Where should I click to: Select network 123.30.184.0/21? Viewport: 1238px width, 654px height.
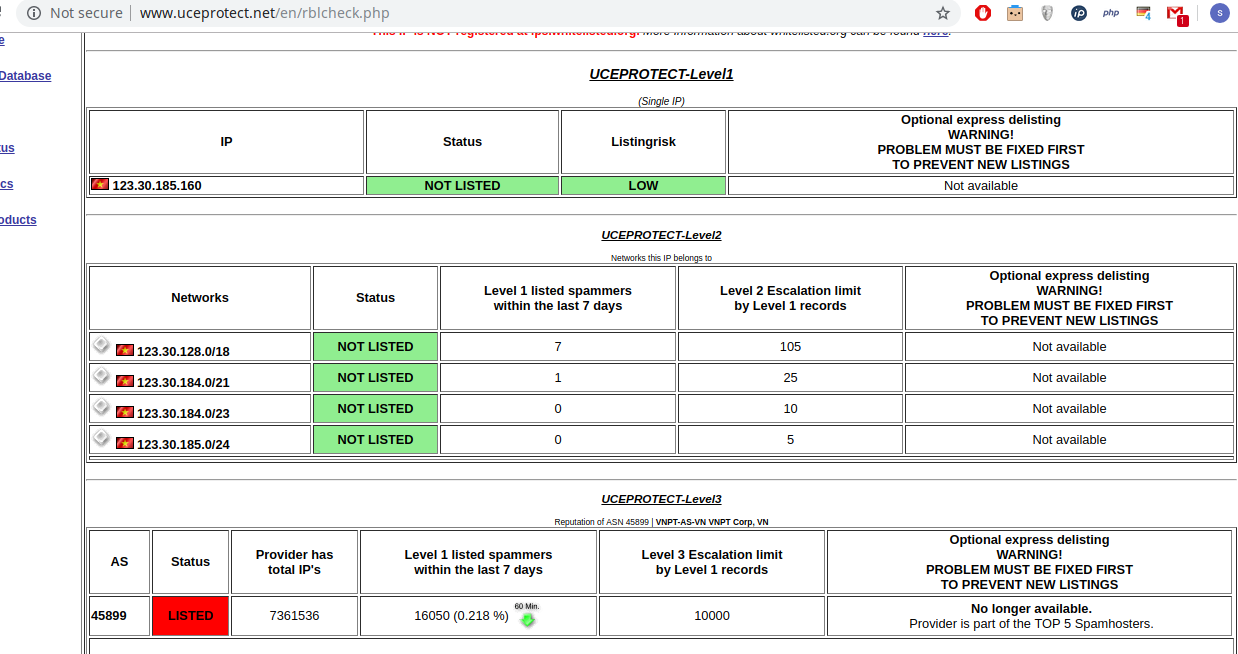pyautogui.click(x=183, y=383)
